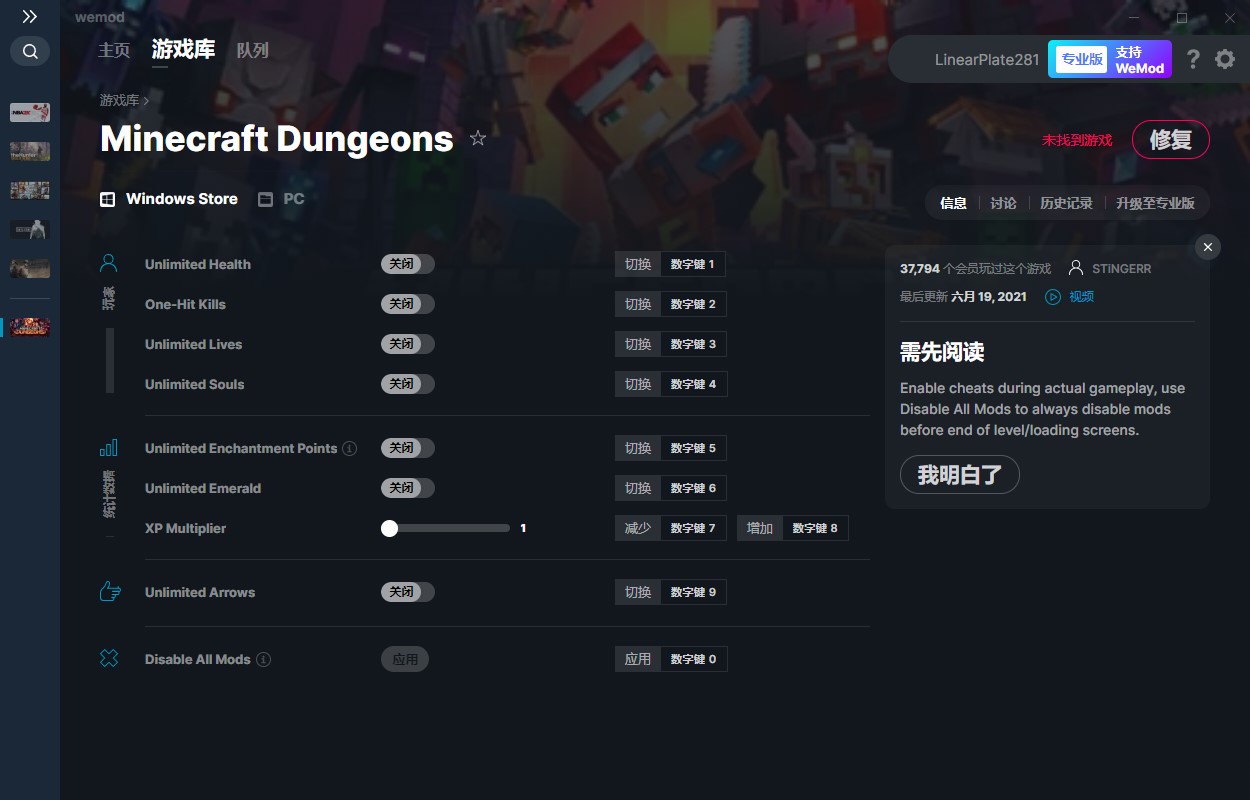Click 游戏库 breadcrumb link

pyautogui.click(x=119, y=100)
